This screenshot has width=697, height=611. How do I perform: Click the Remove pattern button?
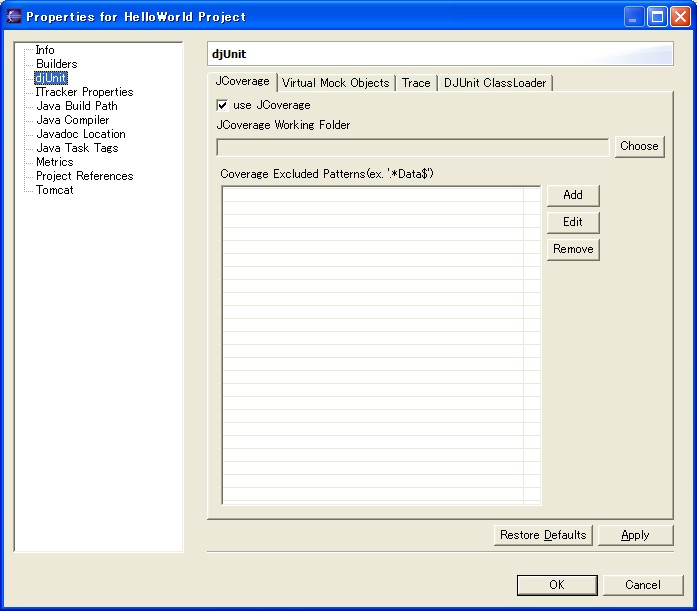pos(573,249)
